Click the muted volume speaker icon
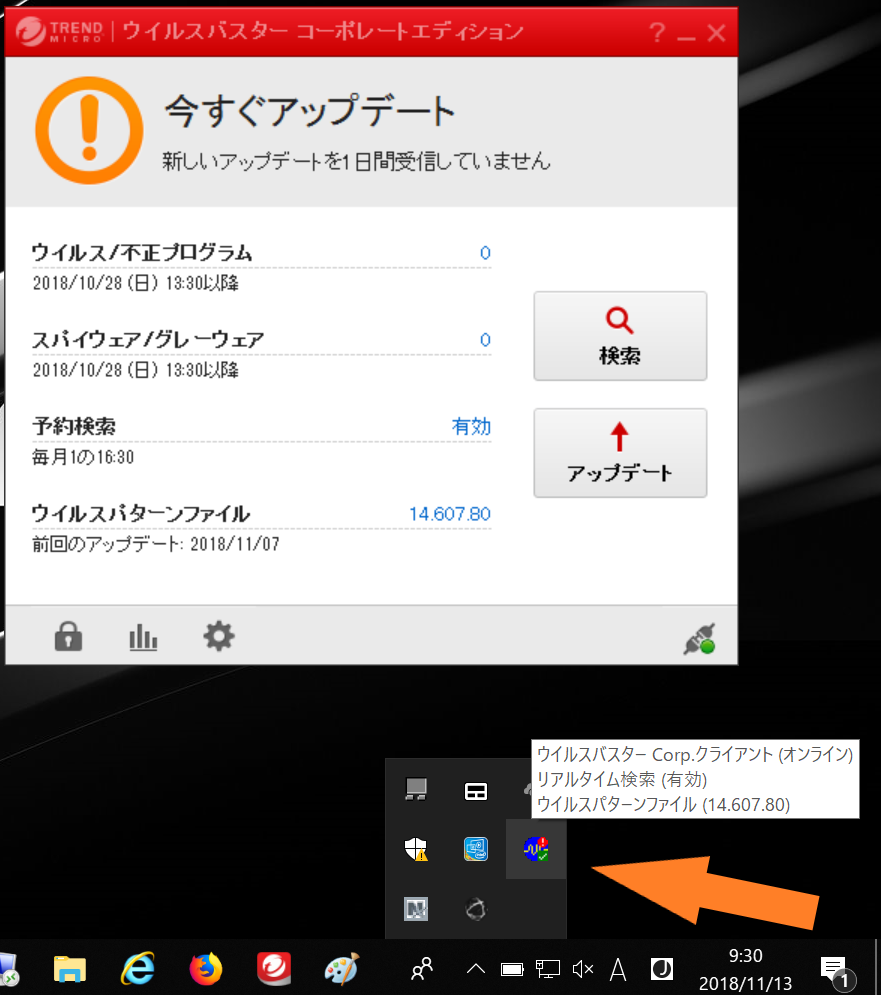This screenshot has height=995, width=881. tap(583, 969)
